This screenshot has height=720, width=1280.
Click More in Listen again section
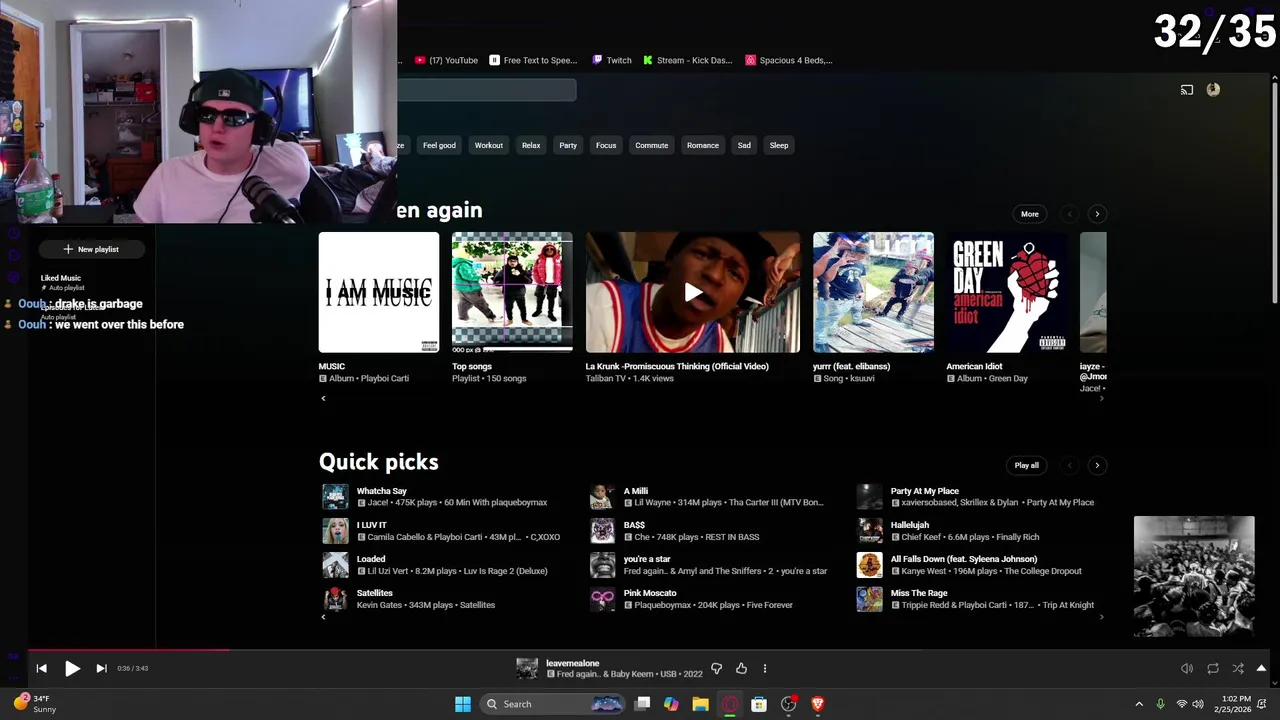(1029, 214)
